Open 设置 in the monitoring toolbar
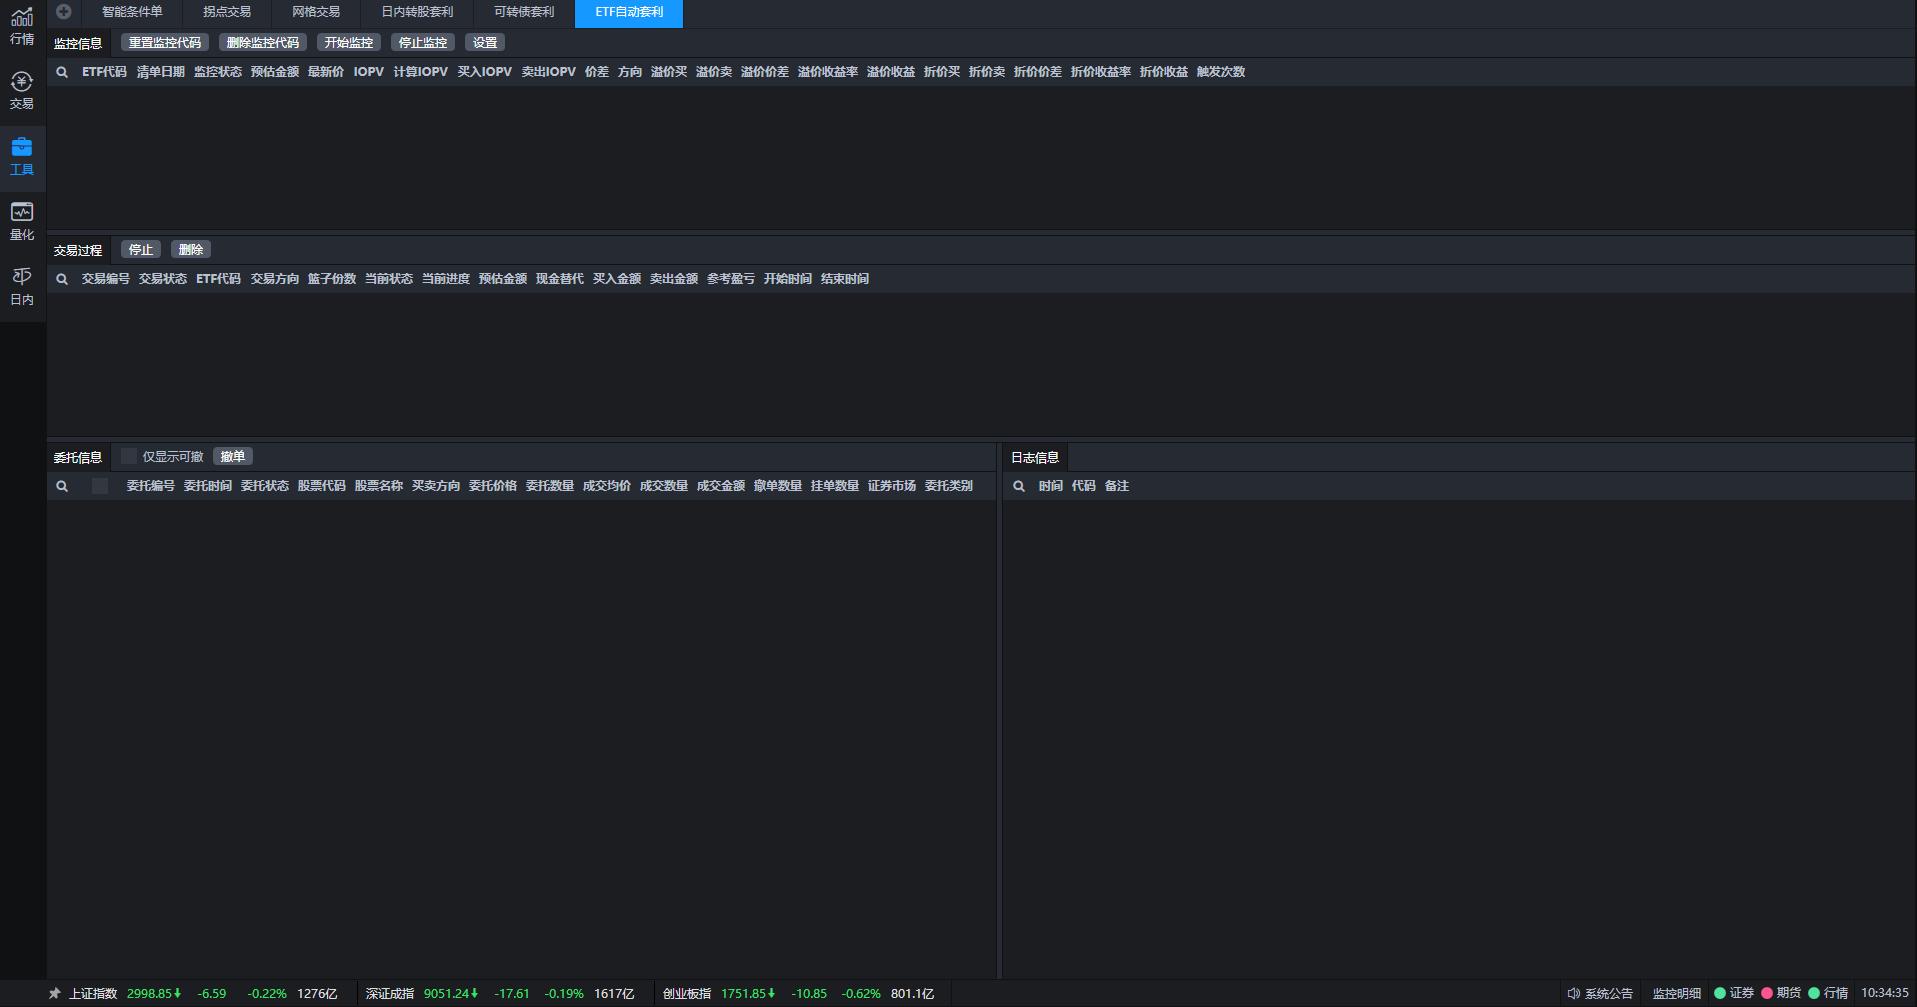Image resolution: width=1917 pixels, height=1007 pixels. tap(485, 43)
